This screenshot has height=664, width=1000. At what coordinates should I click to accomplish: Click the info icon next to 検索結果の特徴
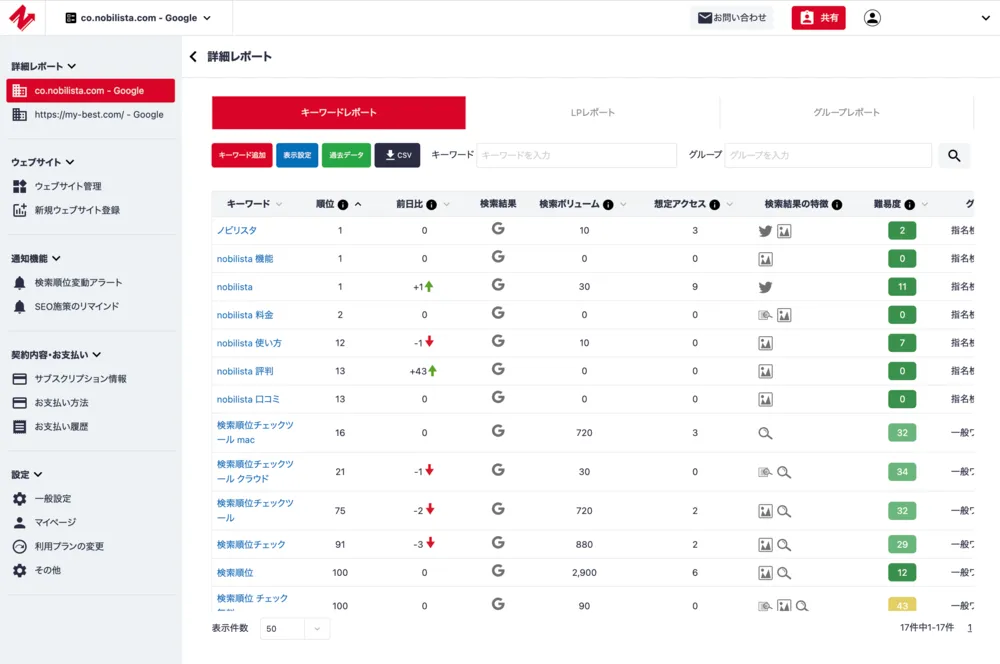(837, 205)
